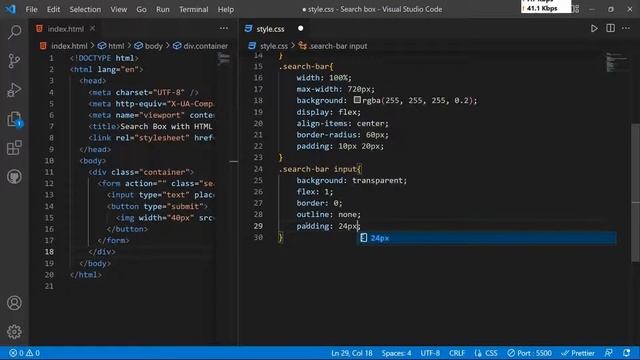The image size is (640, 360).
Task: Customize layout icon in title bar
Action: pyautogui.click(x=576, y=9)
